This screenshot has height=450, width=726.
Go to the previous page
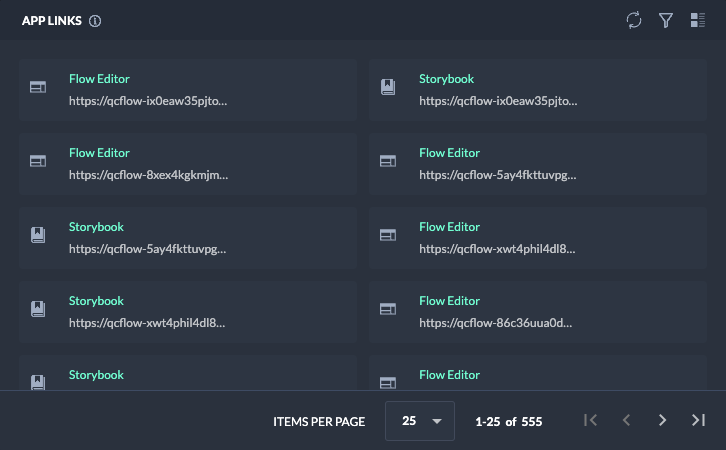pyautogui.click(x=626, y=421)
